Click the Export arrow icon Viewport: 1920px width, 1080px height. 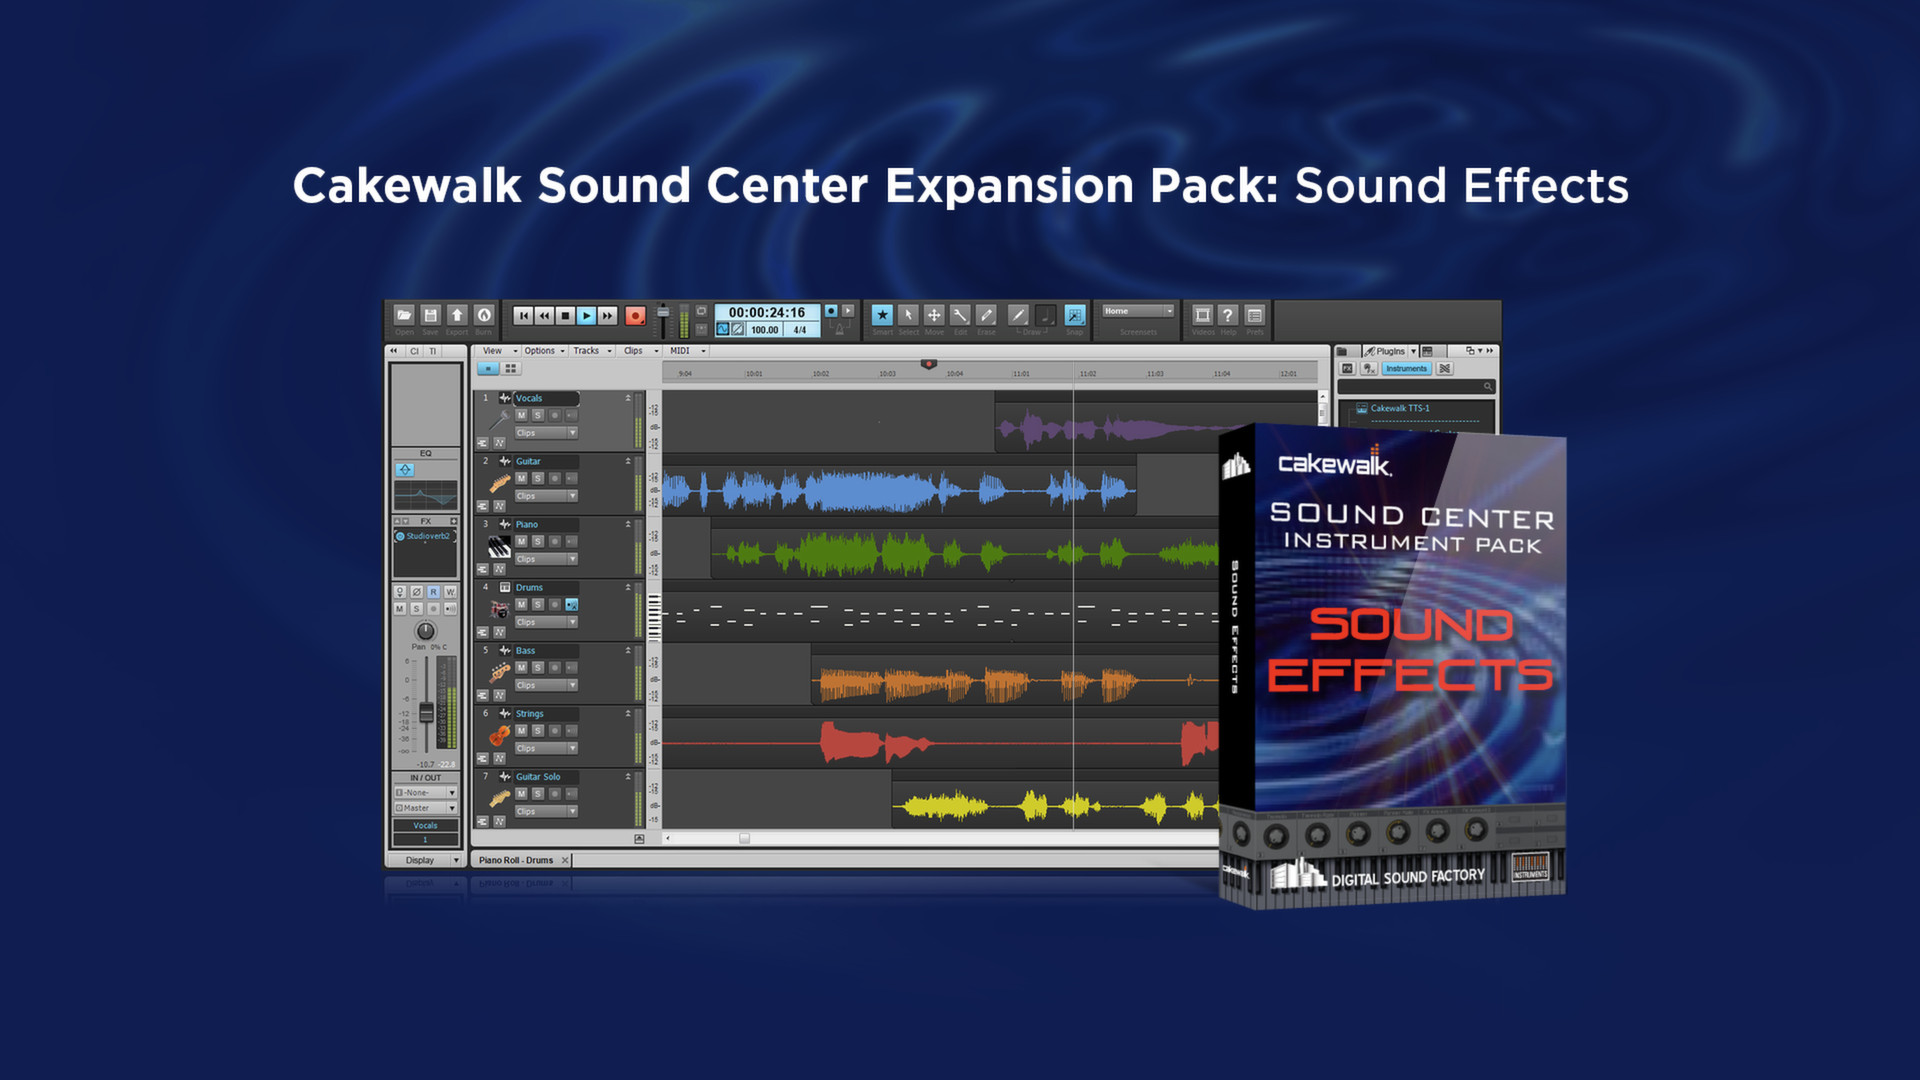[x=457, y=315]
